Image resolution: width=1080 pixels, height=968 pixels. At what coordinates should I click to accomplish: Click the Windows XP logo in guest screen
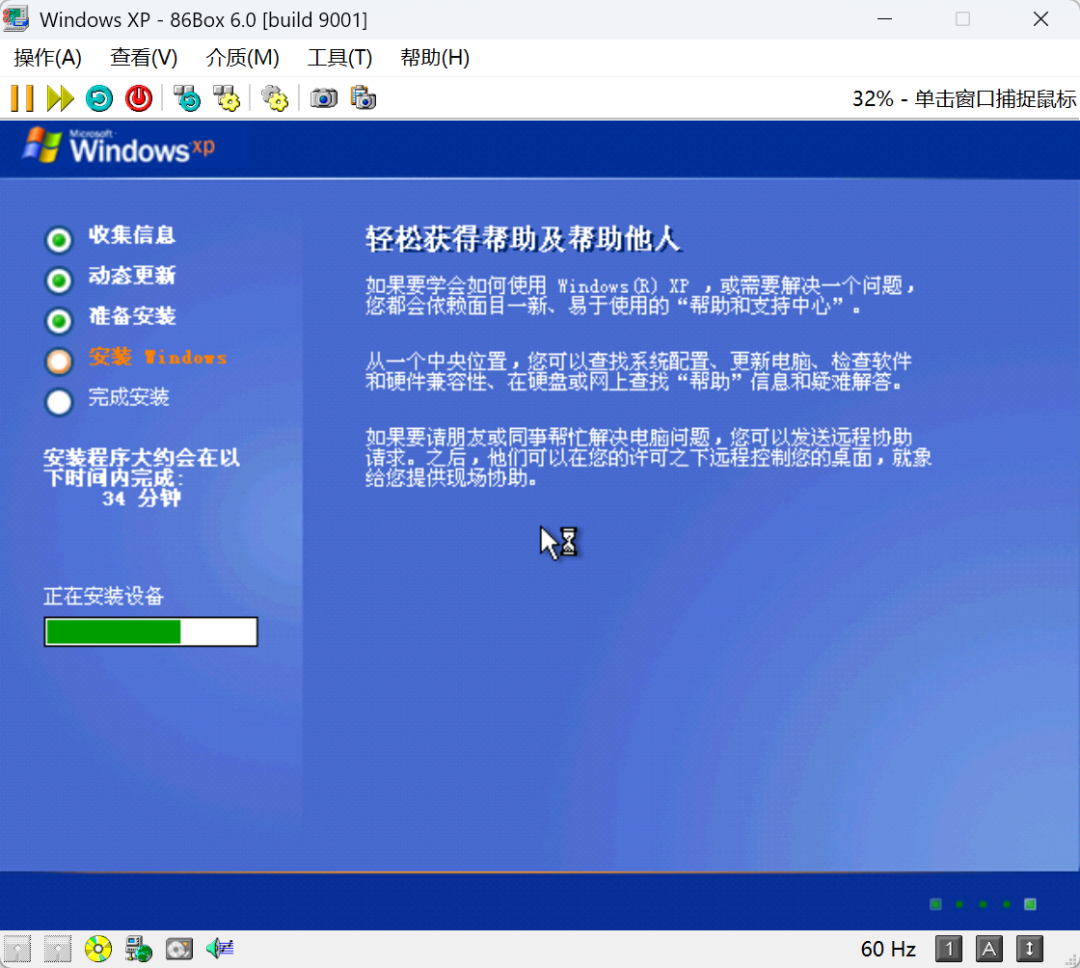[118, 146]
